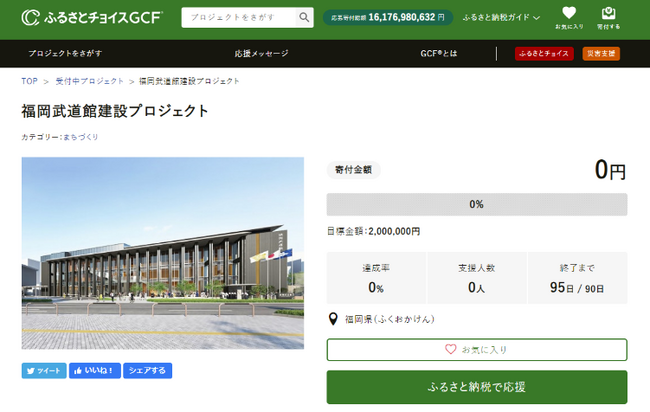Toggle お気に入り favorite for this project
The height and width of the screenshot is (412, 650).
(476, 349)
